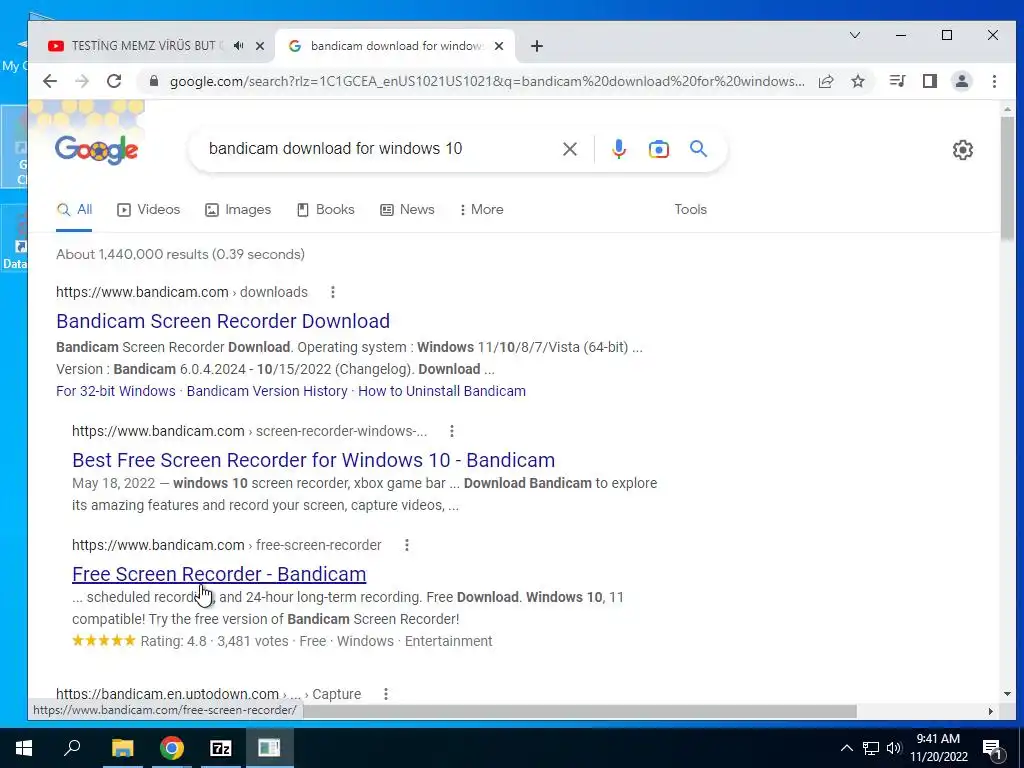Open Free Screen Recorder - Bandicam link
1024x768 pixels.
(219, 574)
